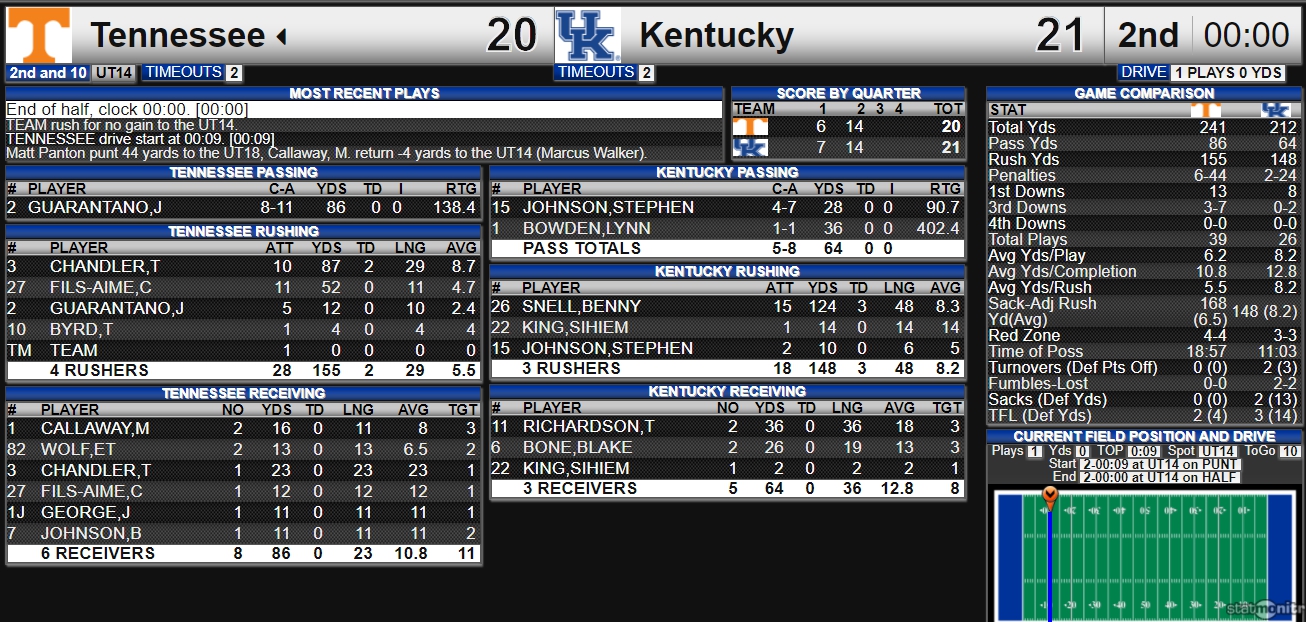
Task: Select CHANDLER,T row in Tennessee Rushing
Action: (244, 267)
